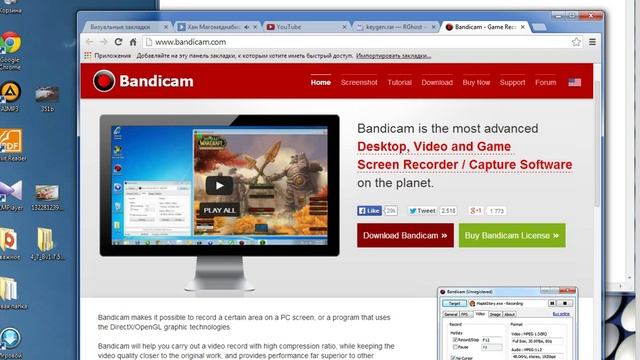The width and height of the screenshot is (640, 360).
Task: Click the tweet count 2,518
Action: point(448,211)
